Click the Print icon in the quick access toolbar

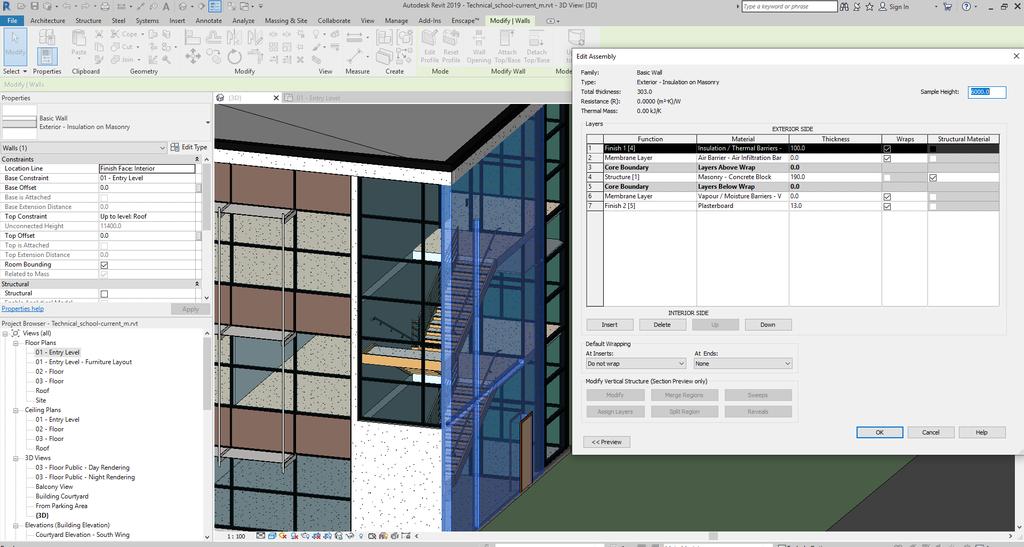[105, 7]
